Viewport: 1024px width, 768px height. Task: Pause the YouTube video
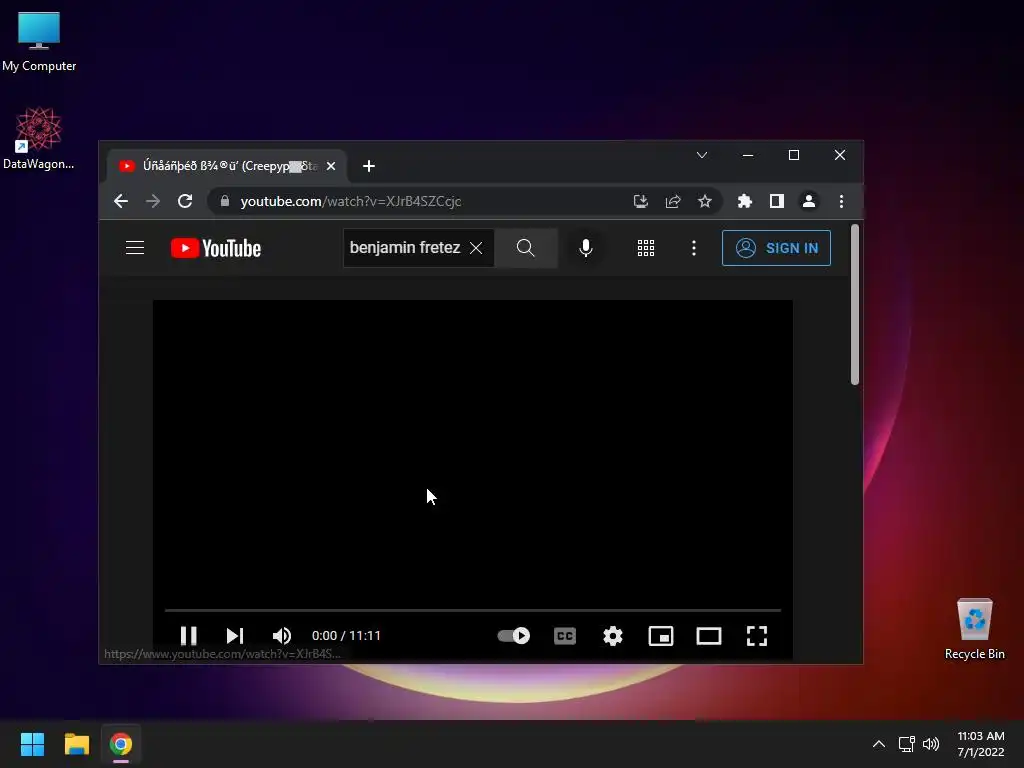[189, 635]
